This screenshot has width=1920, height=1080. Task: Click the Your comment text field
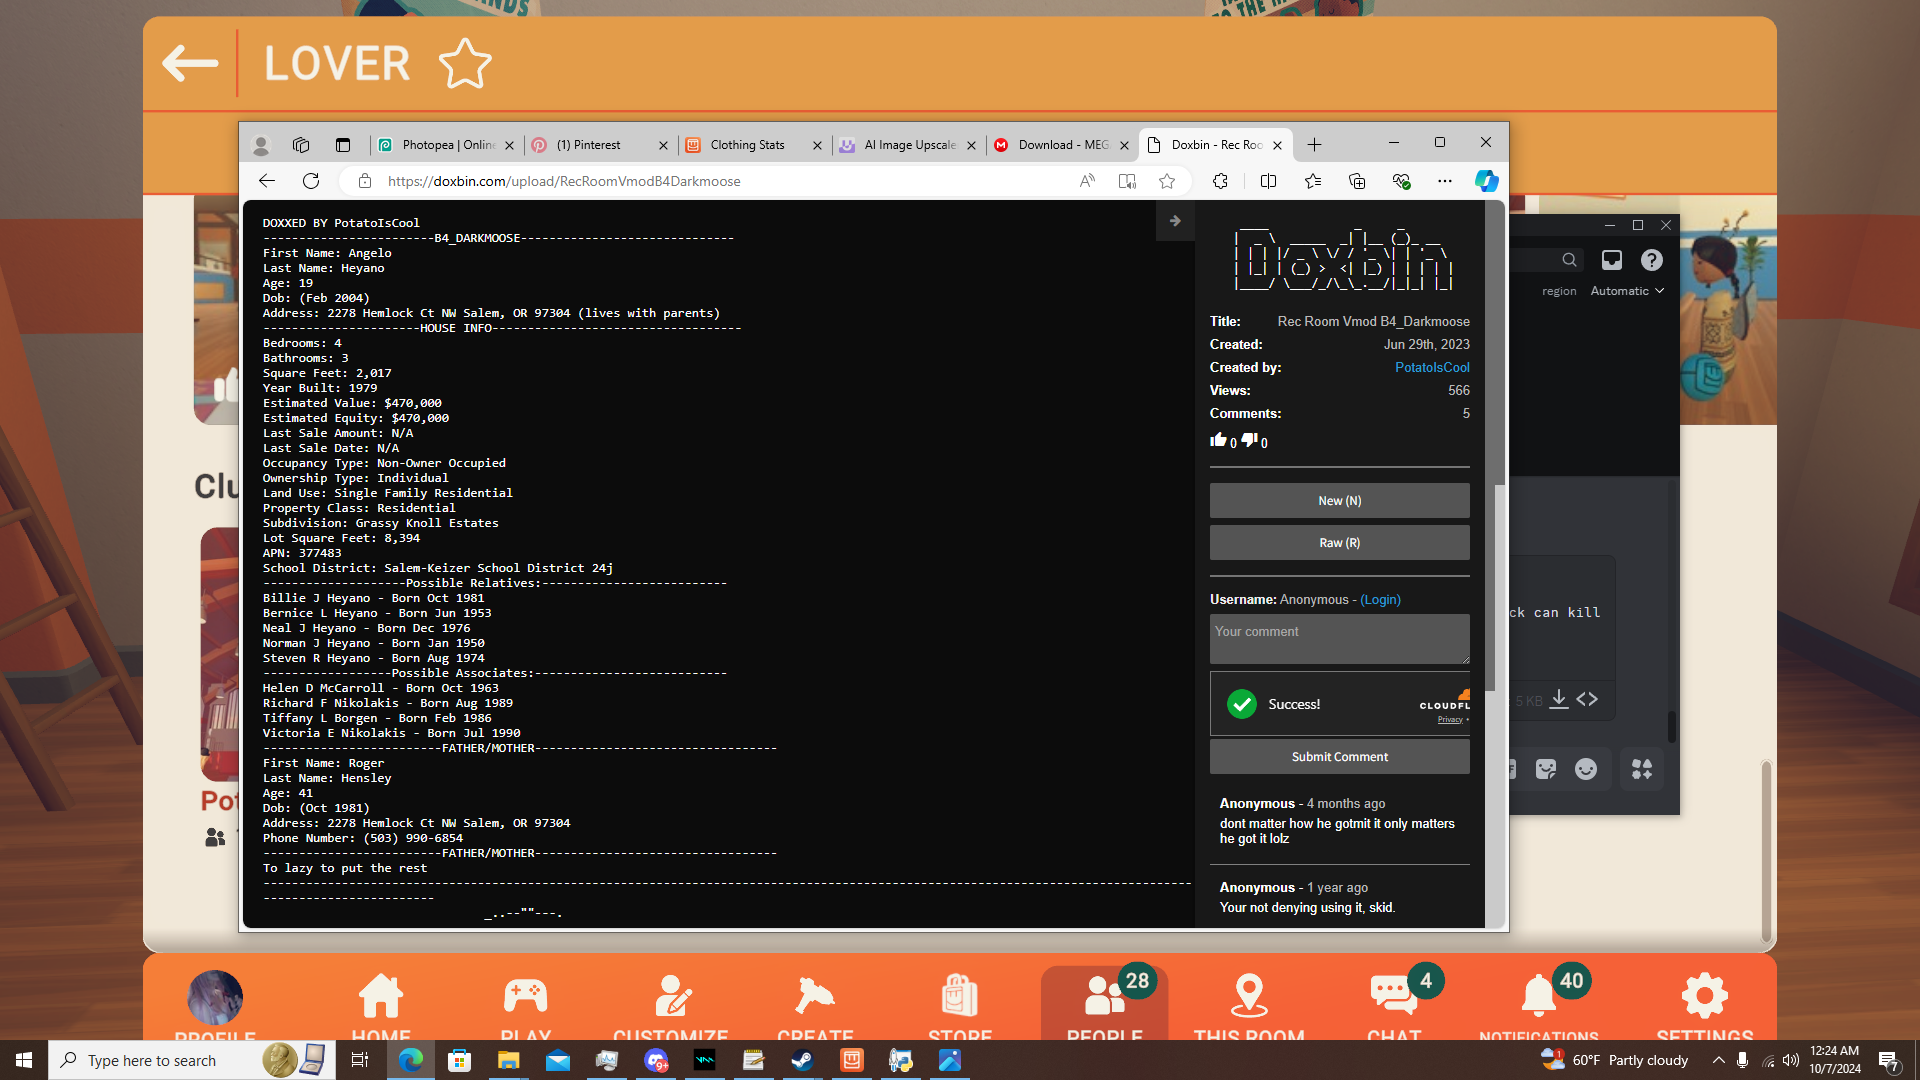point(1339,638)
